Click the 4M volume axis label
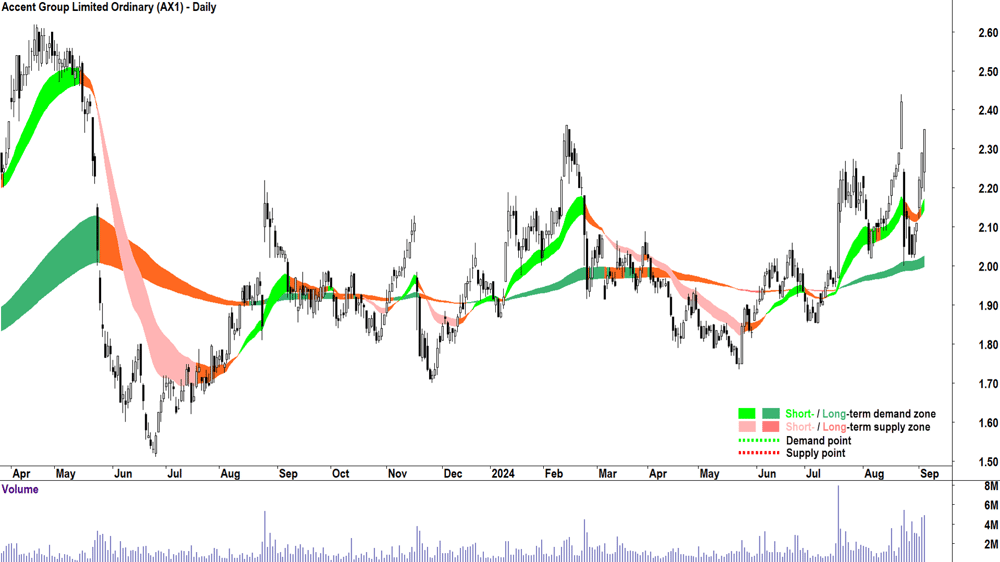This screenshot has width=1000, height=562. click(990, 525)
